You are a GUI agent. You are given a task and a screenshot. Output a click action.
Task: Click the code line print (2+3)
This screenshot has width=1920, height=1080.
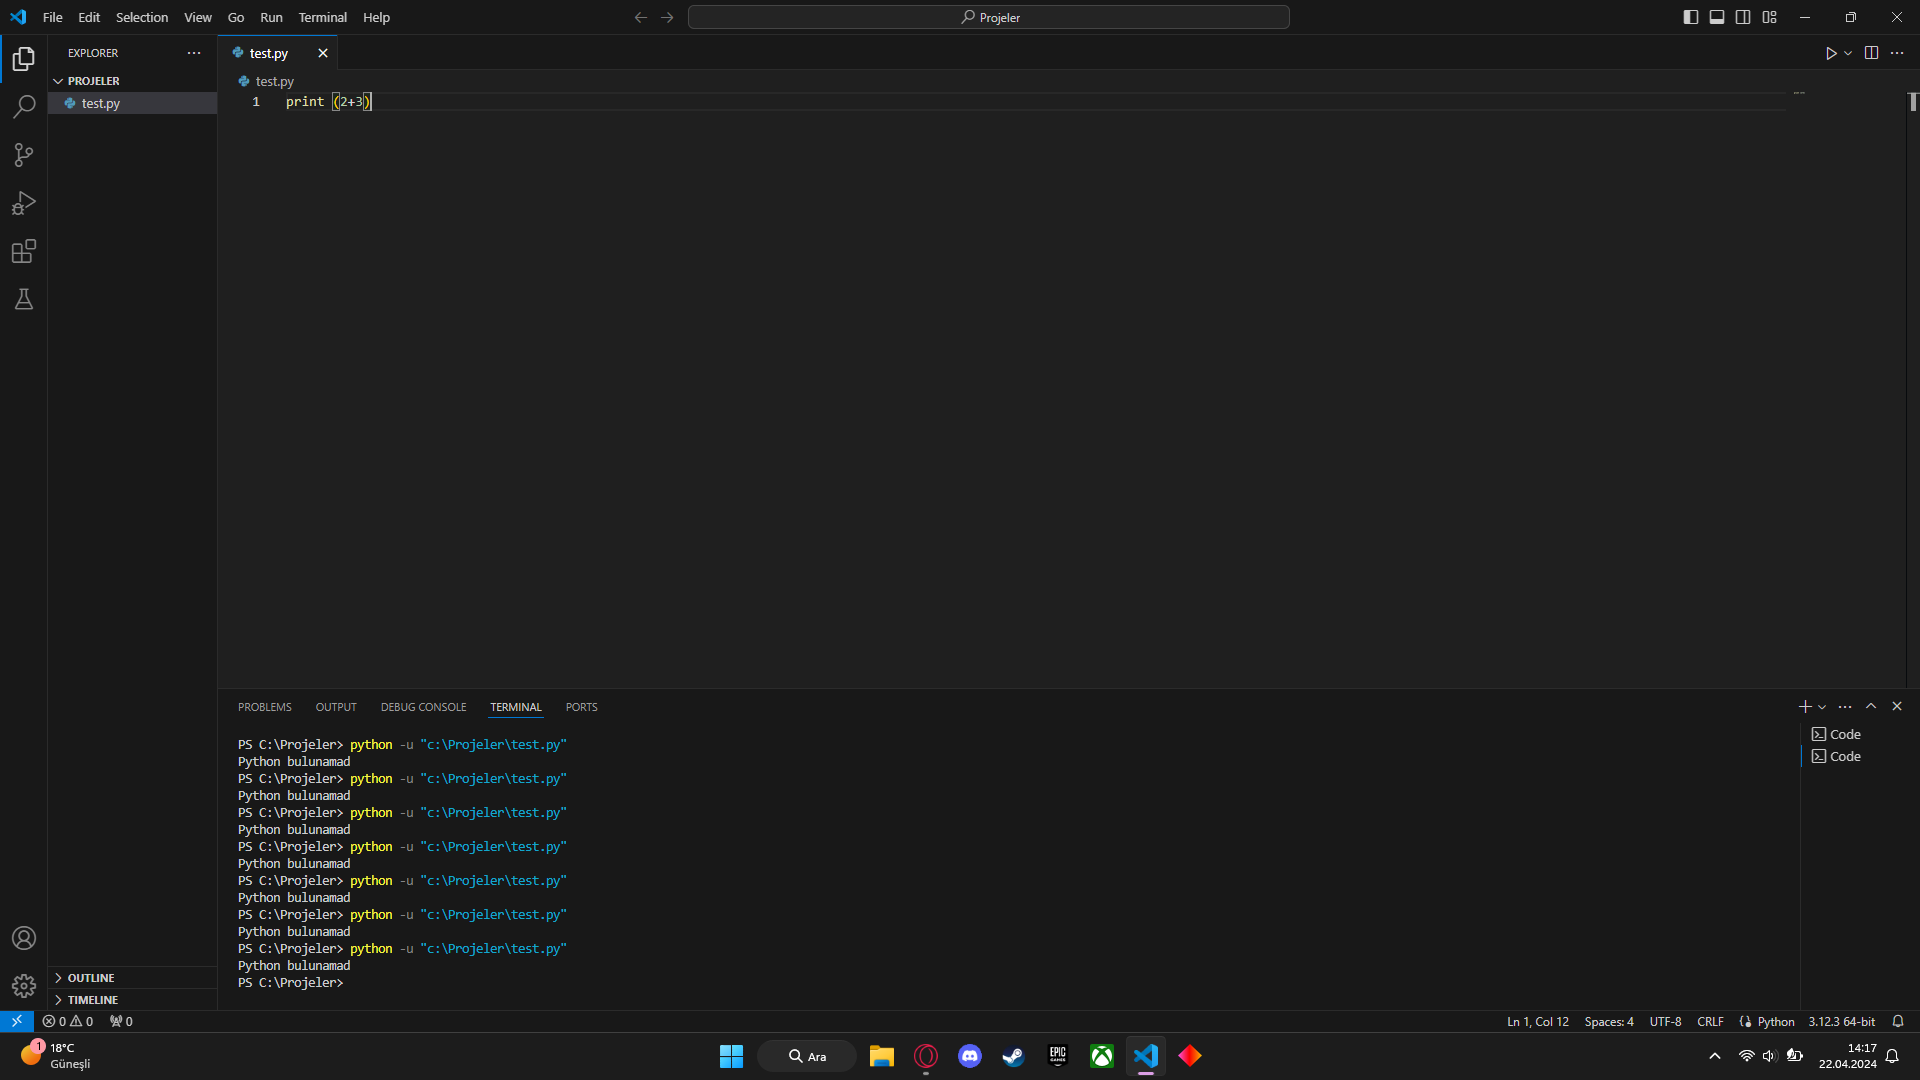pos(328,102)
